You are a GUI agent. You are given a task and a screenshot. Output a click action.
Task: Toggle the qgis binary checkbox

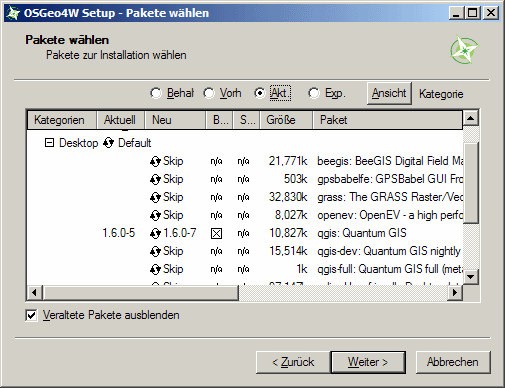[x=216, y=233]
